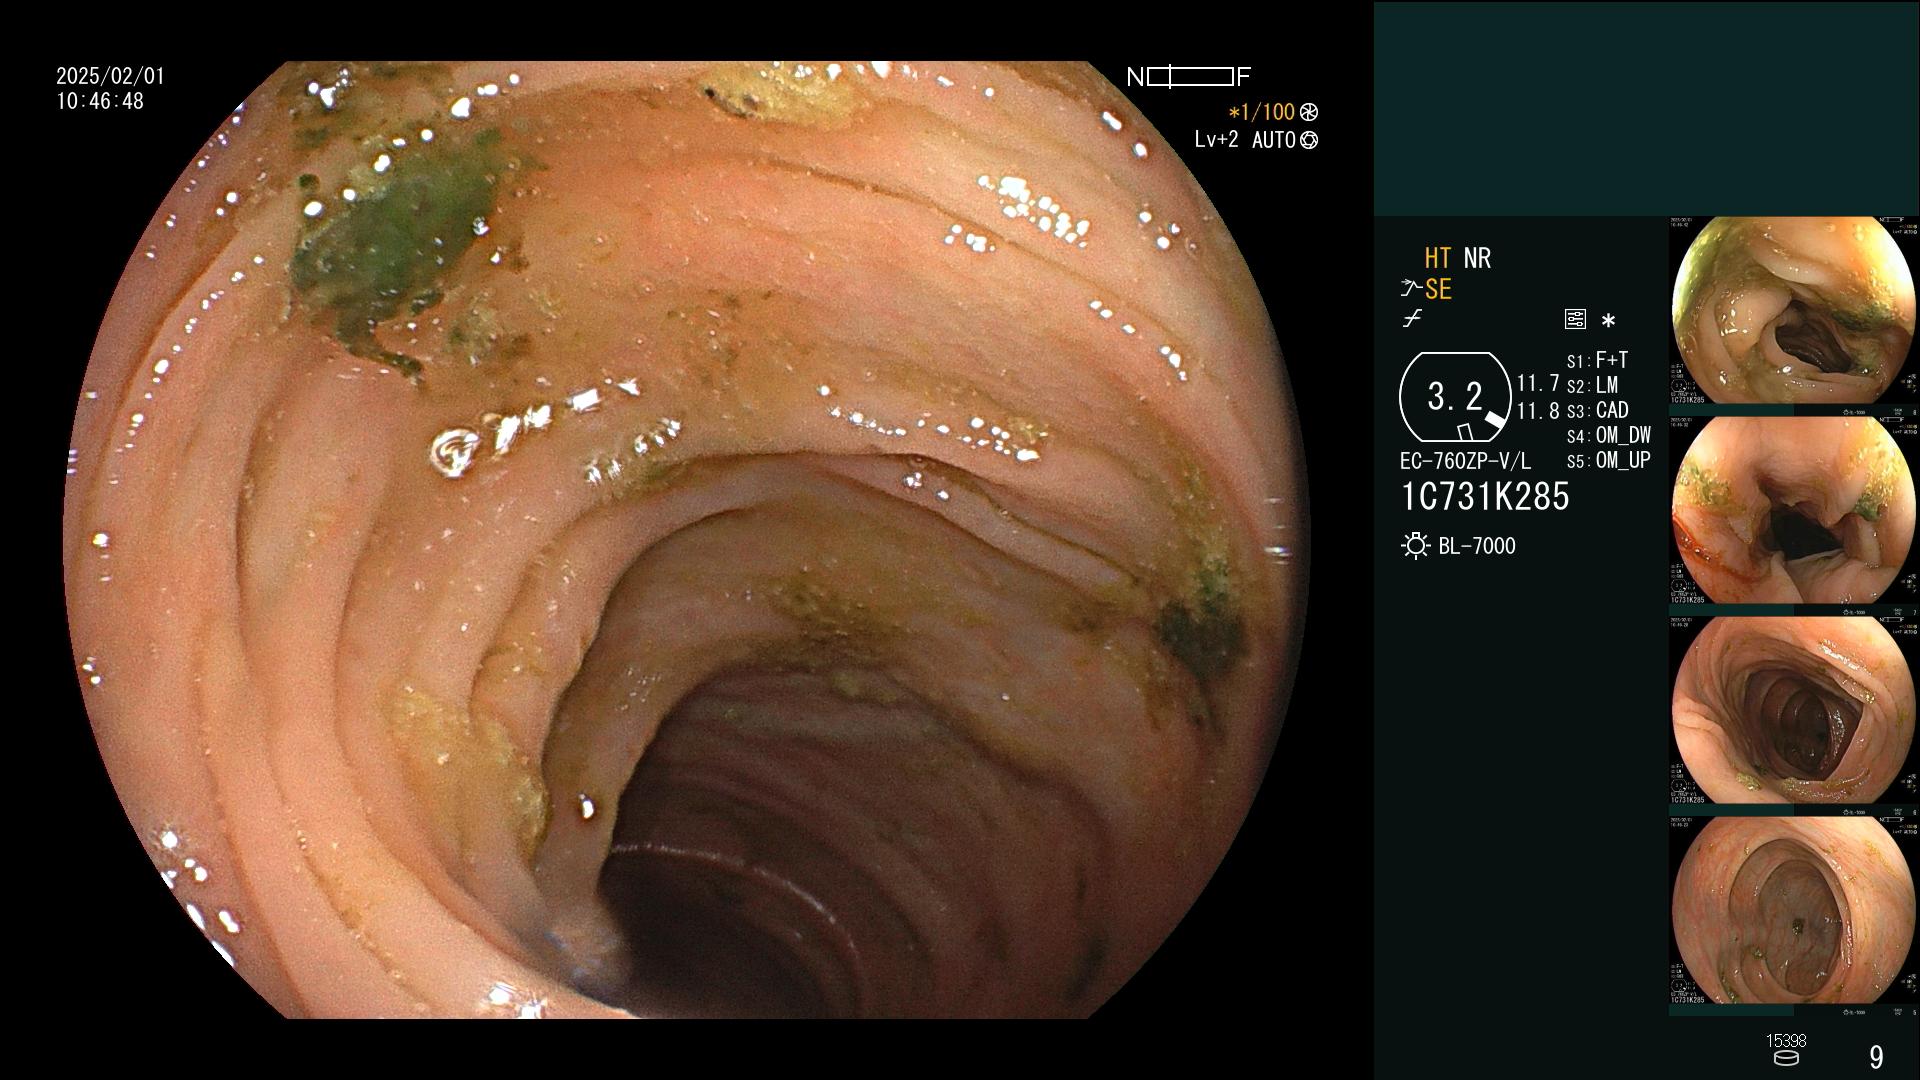Click the scope channel indicator showing 3.2
Viewport: 1920px width, 1080px height.
pyautogui.click(x=1455, y=397)
